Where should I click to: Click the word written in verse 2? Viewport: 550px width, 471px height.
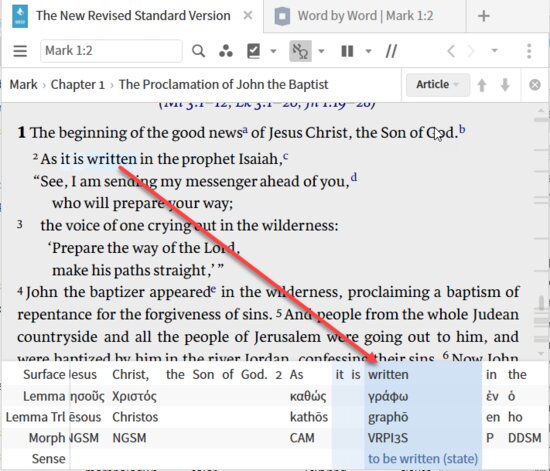tap(112, 159)
